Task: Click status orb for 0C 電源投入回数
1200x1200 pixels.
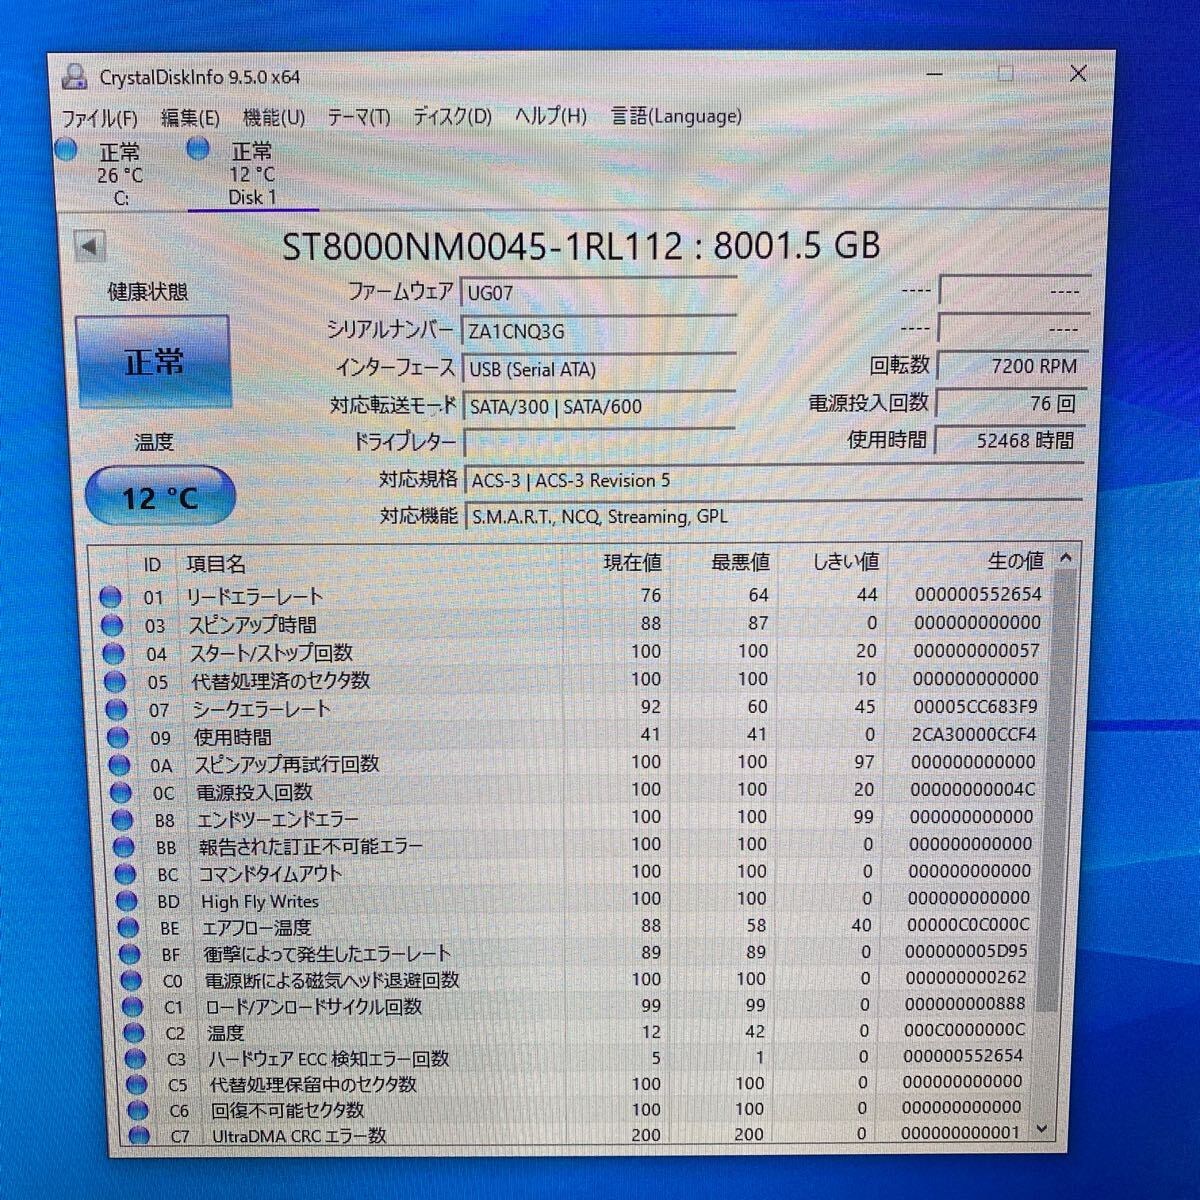Action: pyautogui.click(x=121, y=793)
